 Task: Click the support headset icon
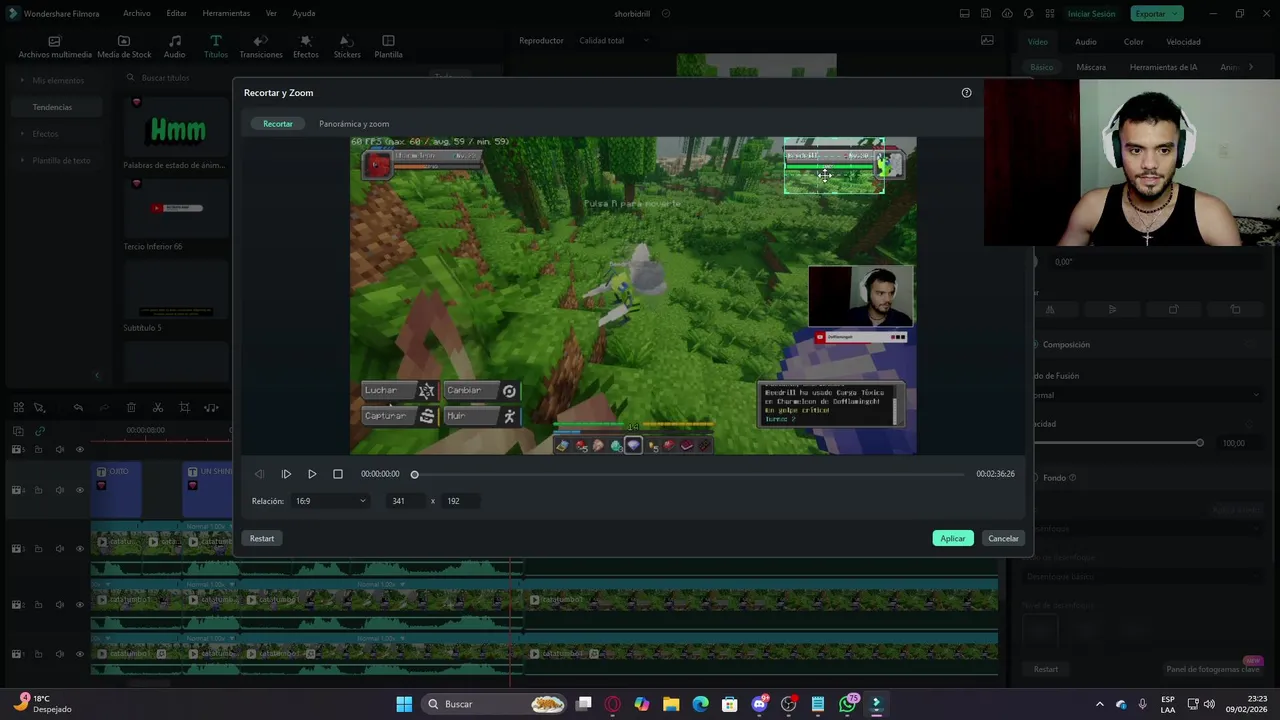(1029, 14)
